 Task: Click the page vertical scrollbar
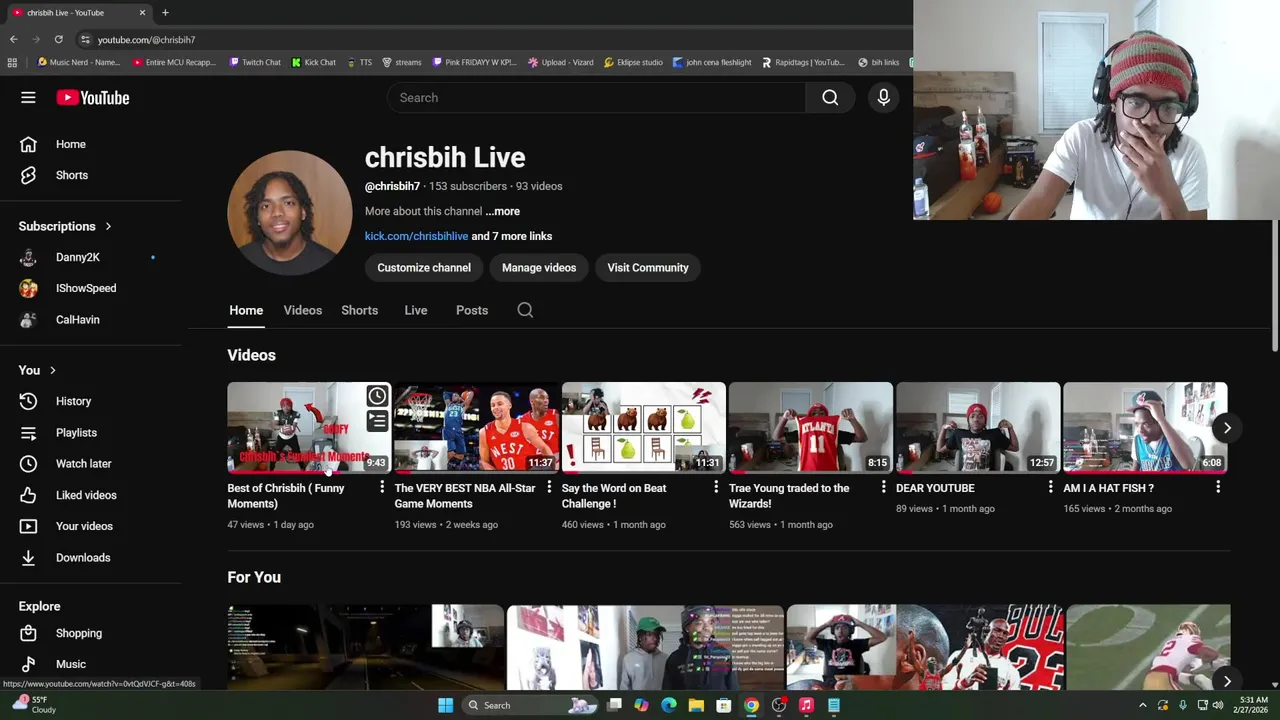click(x=1274, y=285)
